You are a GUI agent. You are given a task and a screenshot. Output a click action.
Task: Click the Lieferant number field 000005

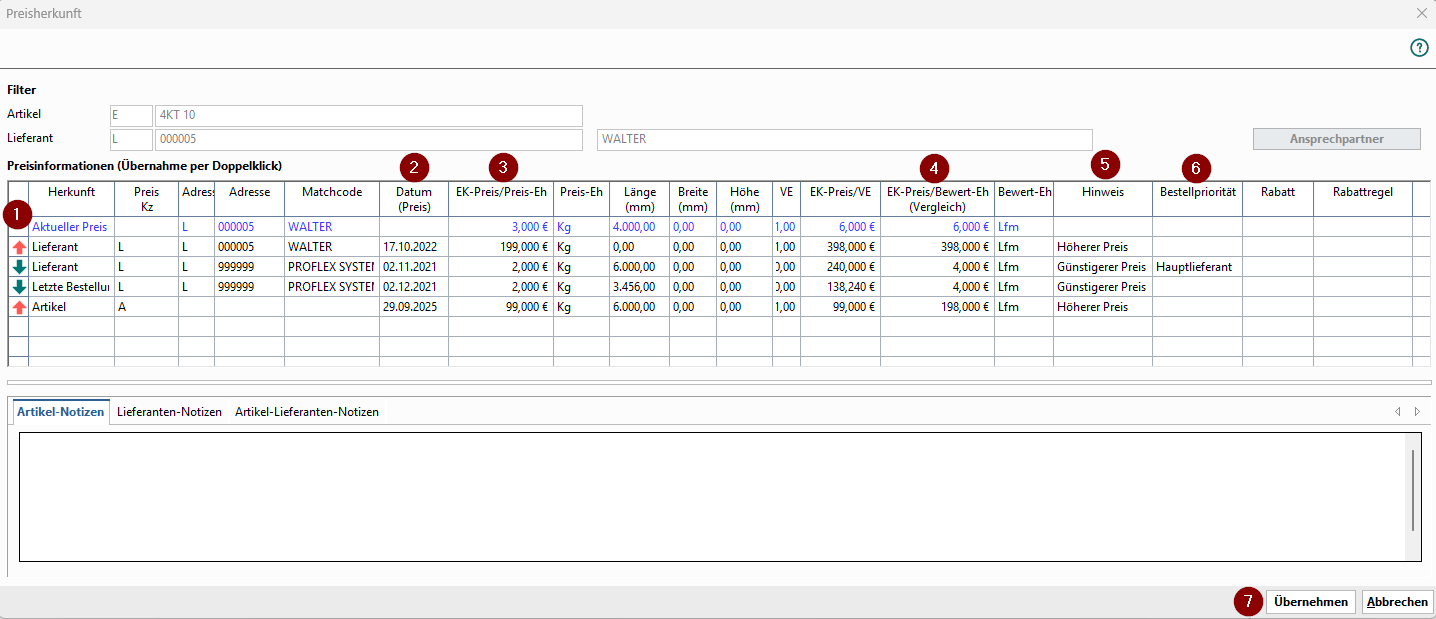368,139
